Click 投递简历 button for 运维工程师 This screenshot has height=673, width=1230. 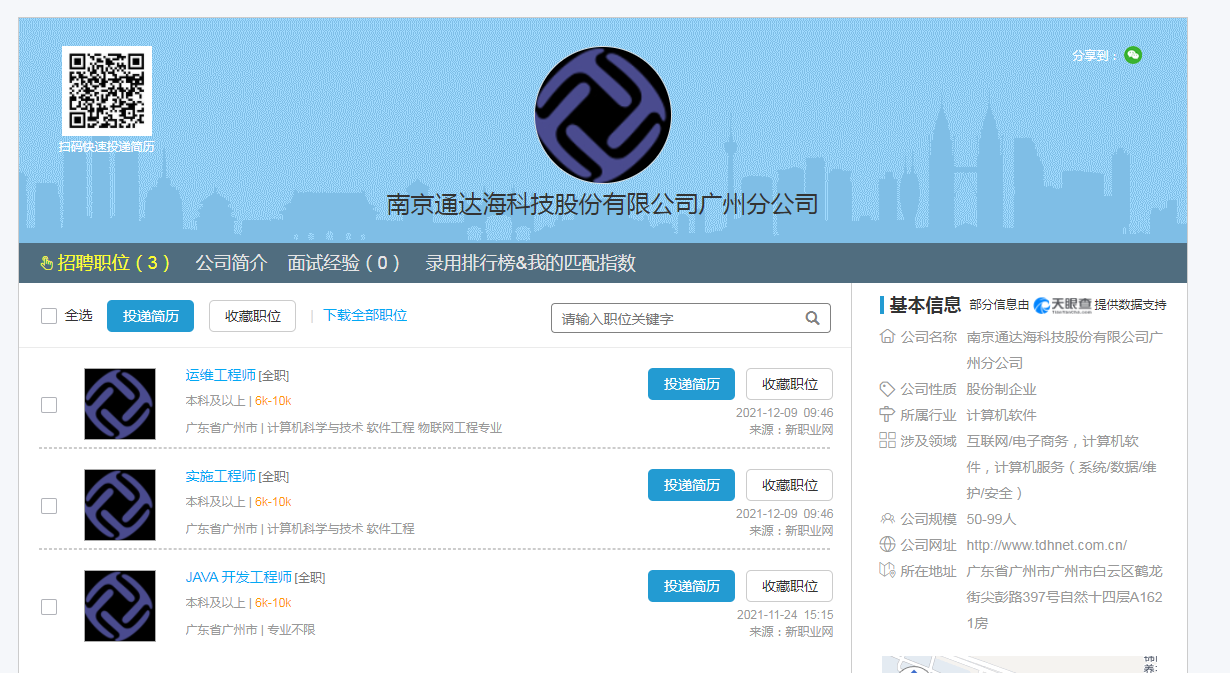click(691, 384)
